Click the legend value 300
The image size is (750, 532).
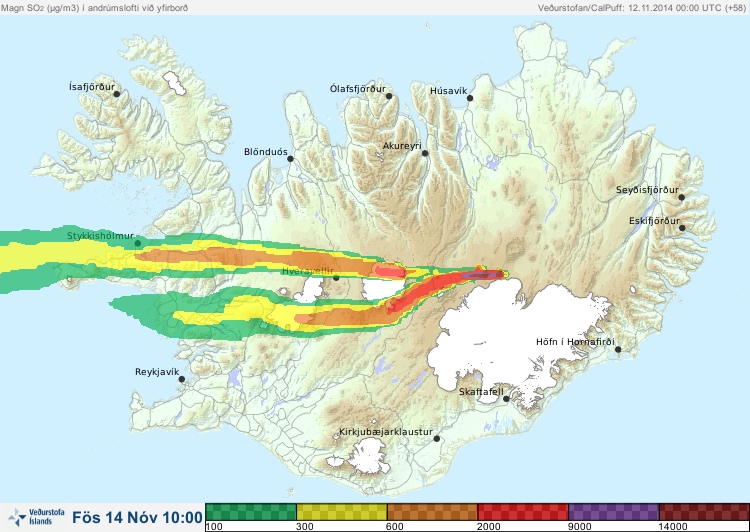click(x=305, y=527)
